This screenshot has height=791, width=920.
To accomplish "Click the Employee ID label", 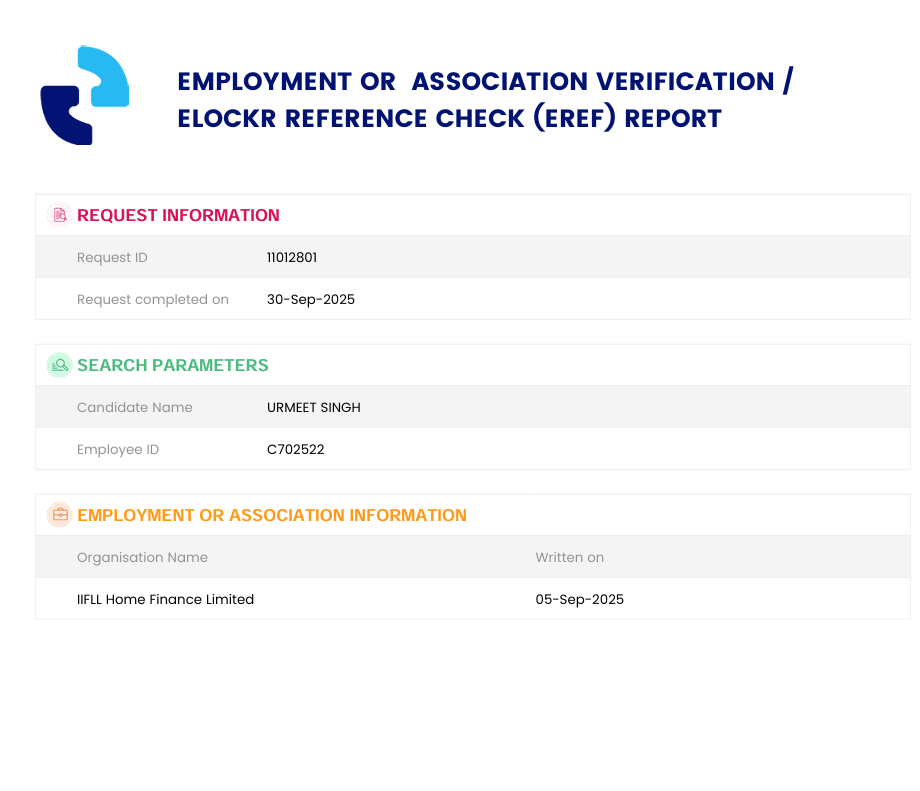I will pos(117,450).
